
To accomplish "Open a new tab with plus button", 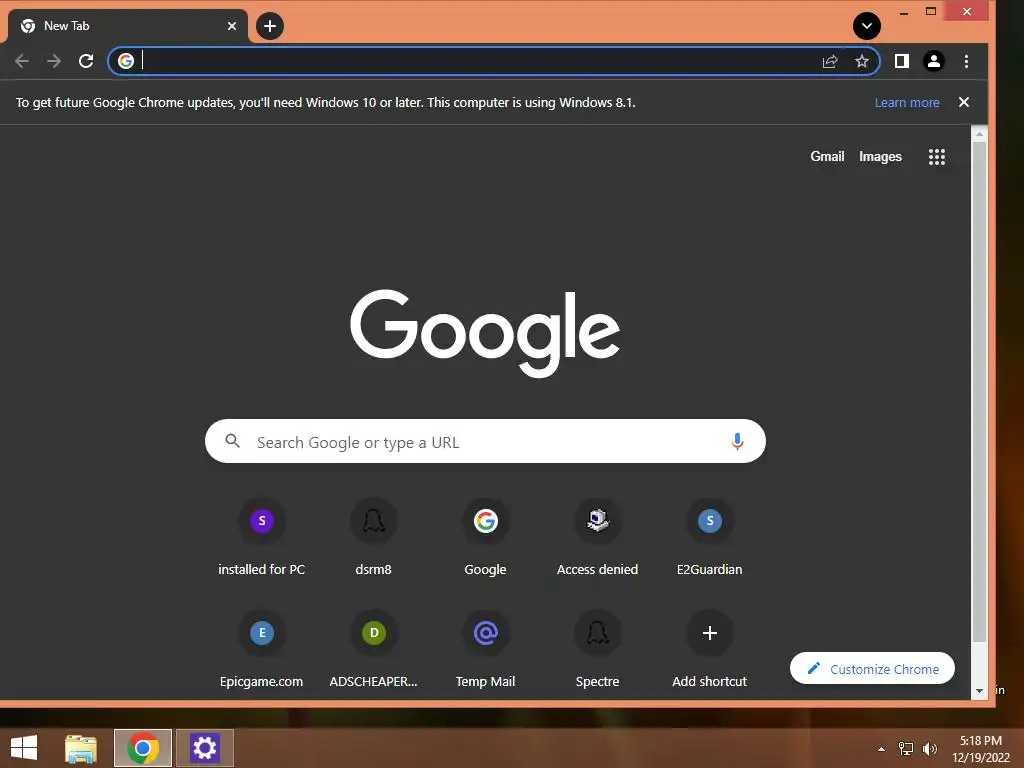I will point(270,26).
